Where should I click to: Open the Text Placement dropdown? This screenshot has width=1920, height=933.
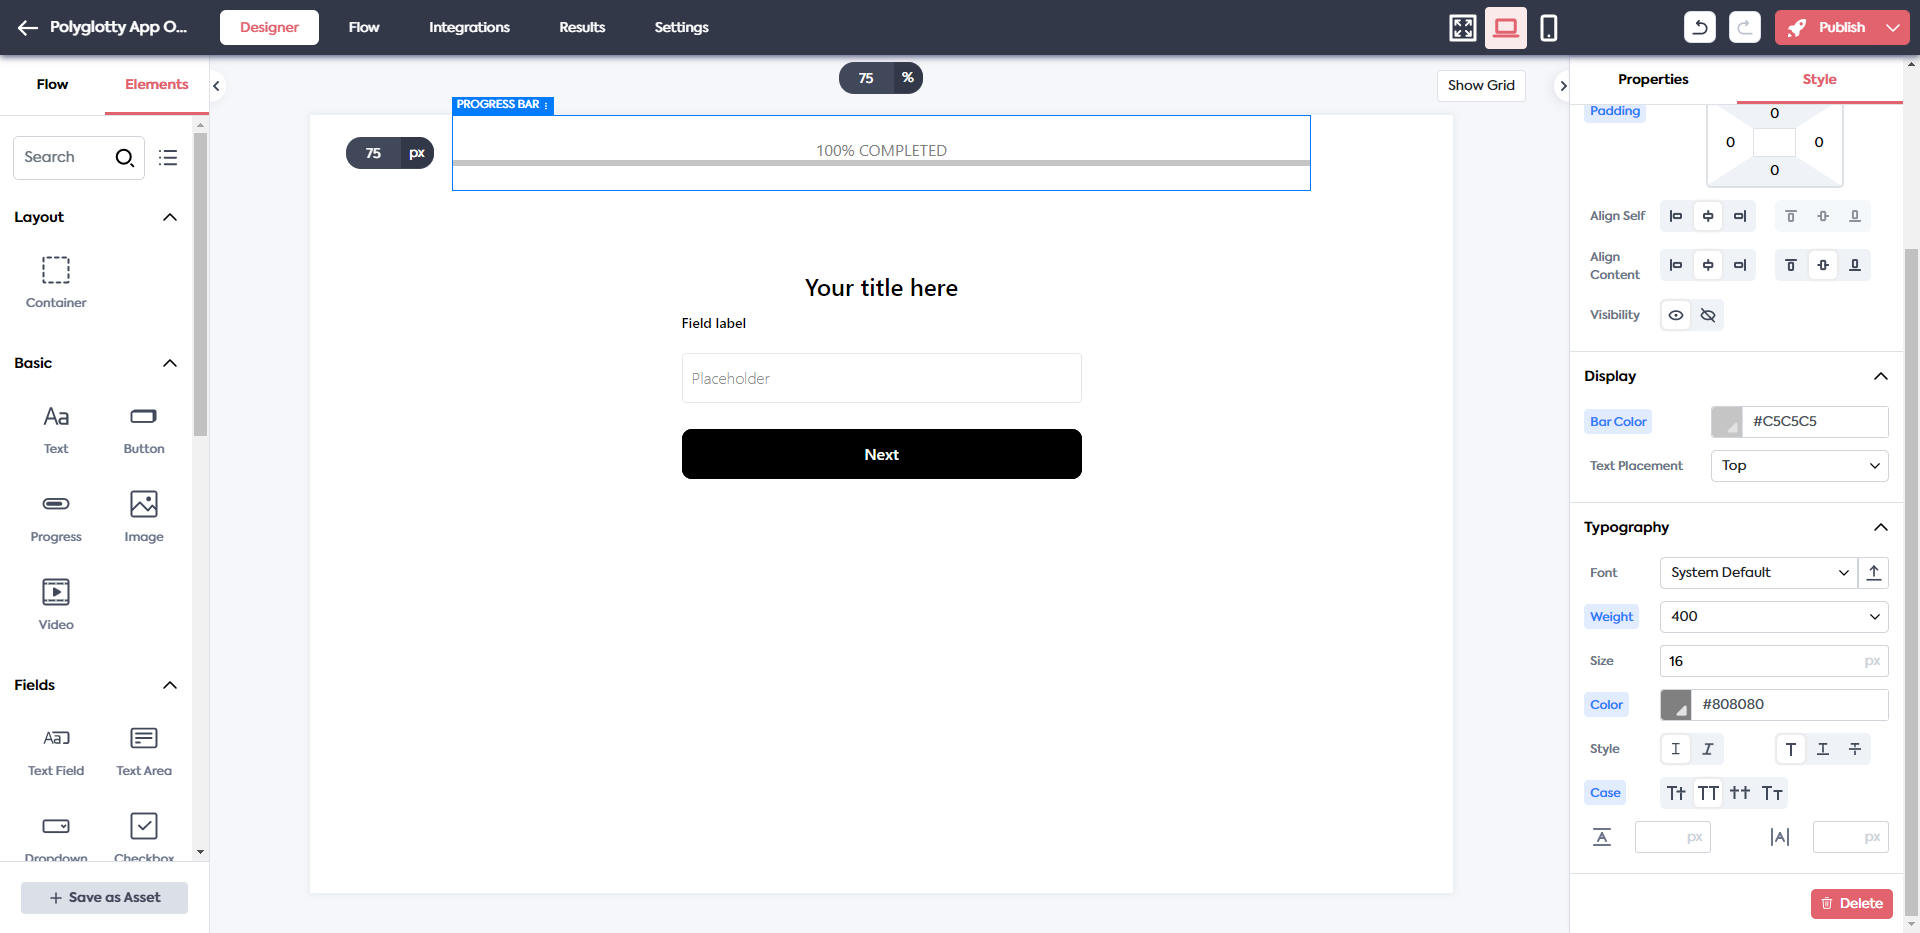[1798, 465]
